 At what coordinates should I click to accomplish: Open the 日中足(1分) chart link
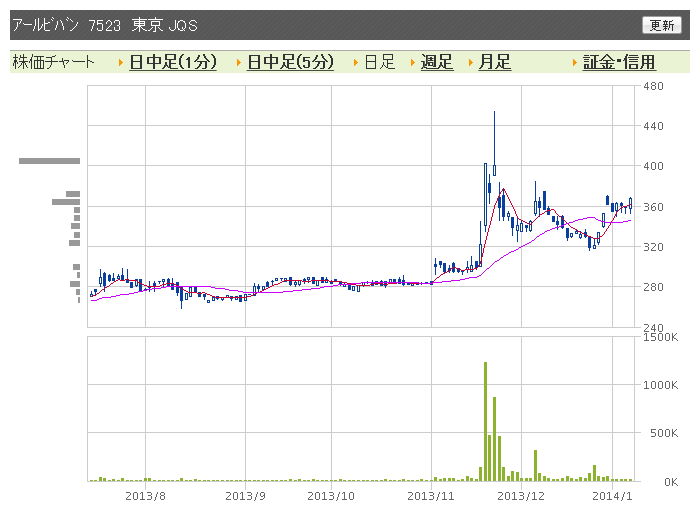173,62
